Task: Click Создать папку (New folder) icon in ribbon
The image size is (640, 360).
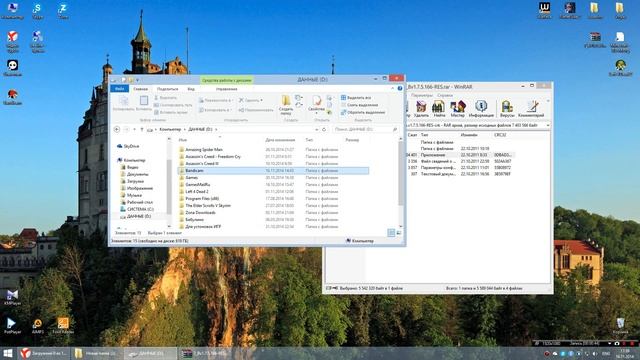Action: pos(286,105)
